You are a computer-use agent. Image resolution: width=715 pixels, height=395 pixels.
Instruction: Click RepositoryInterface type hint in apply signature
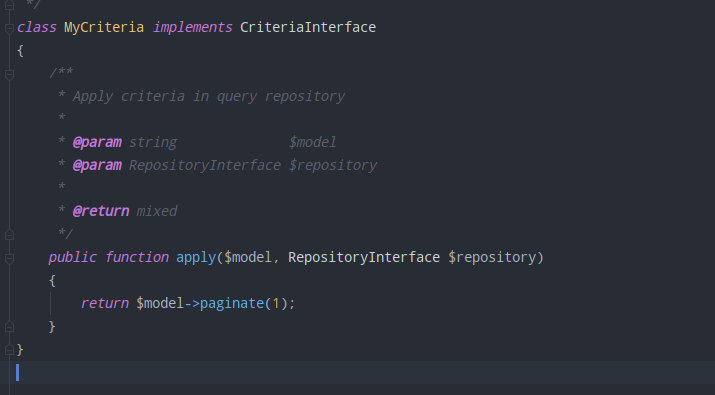click(x=364, y=257)
